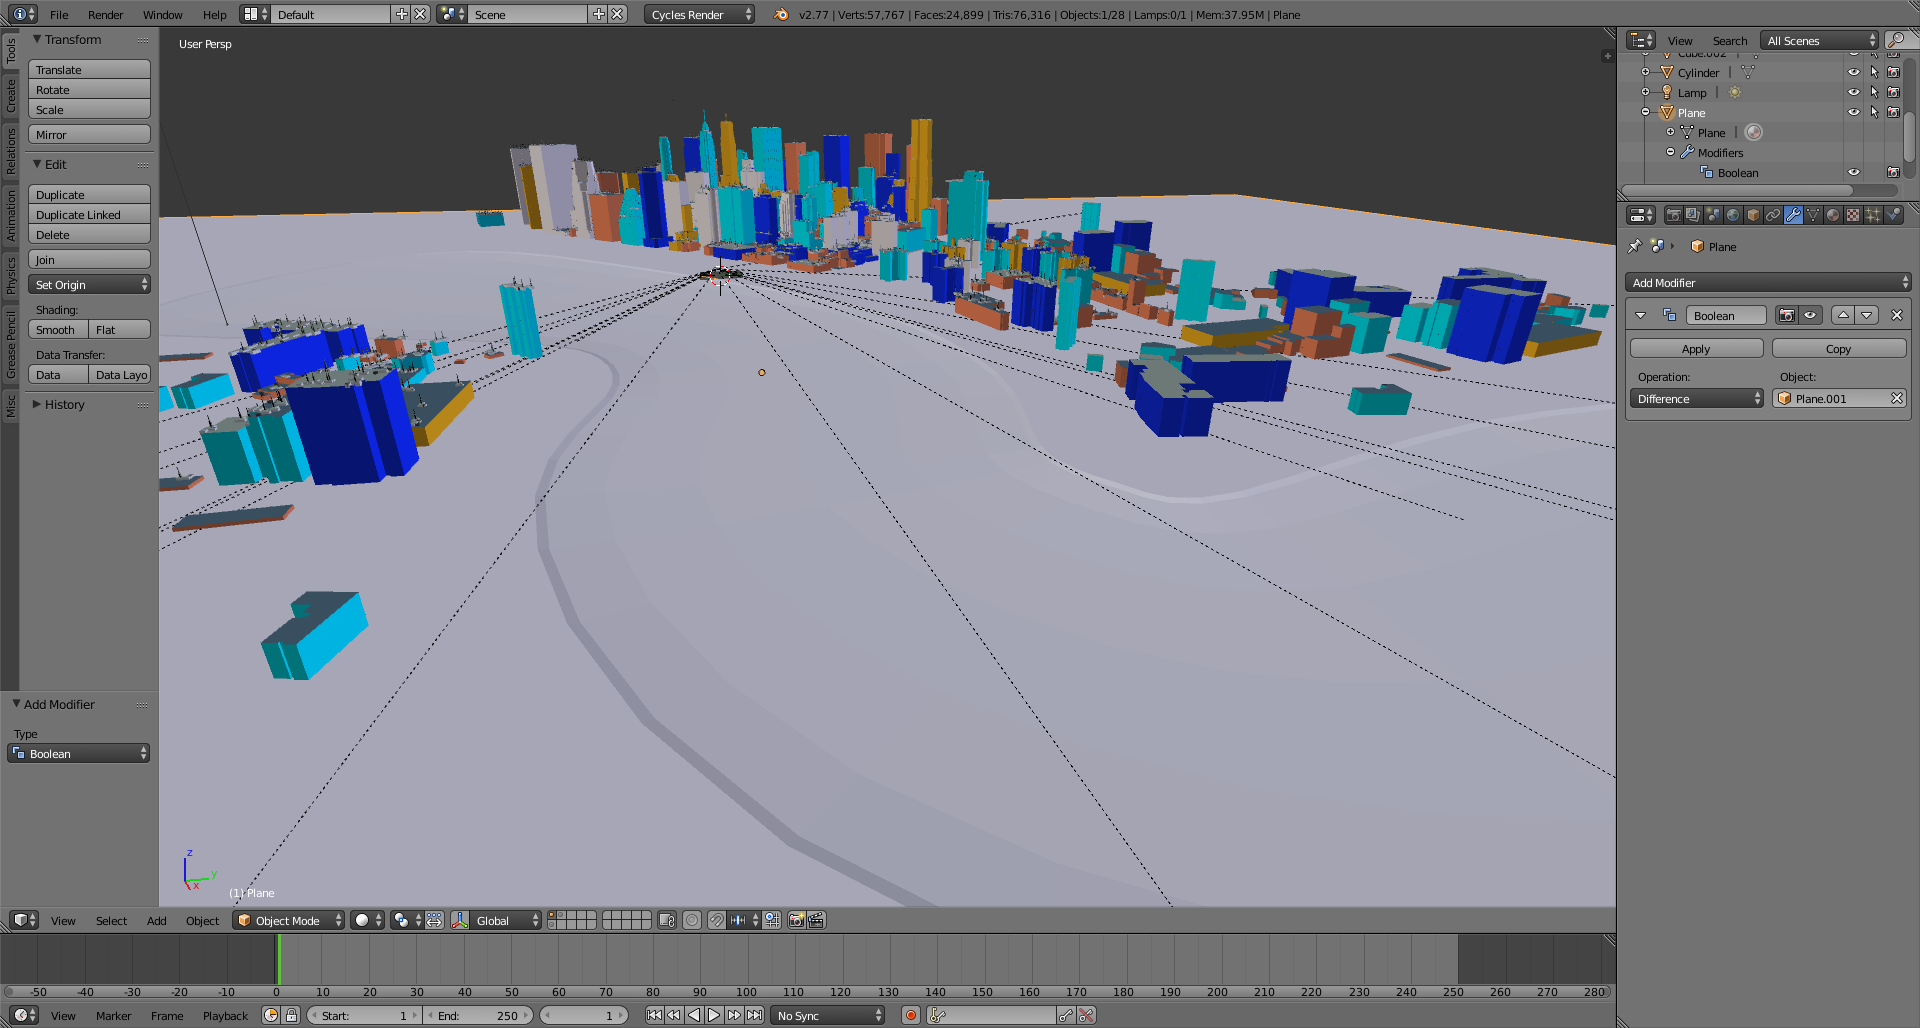Expand the History panel in tool shelf
Screen dimensions: 1920x1028
point(37,404)
